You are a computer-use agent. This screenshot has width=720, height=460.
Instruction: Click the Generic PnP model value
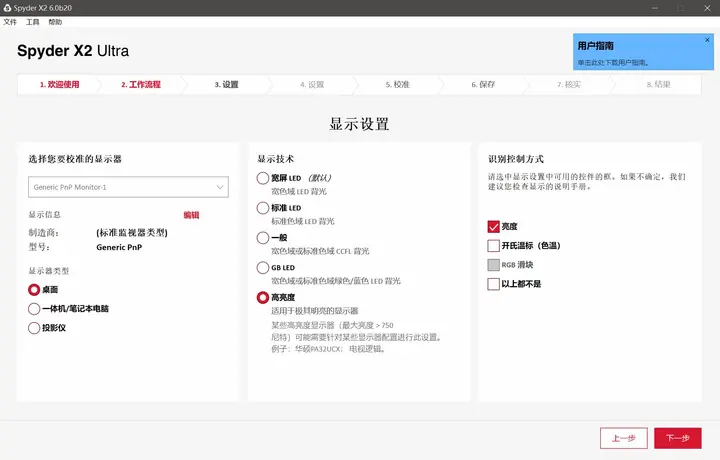tap(119, 247)
